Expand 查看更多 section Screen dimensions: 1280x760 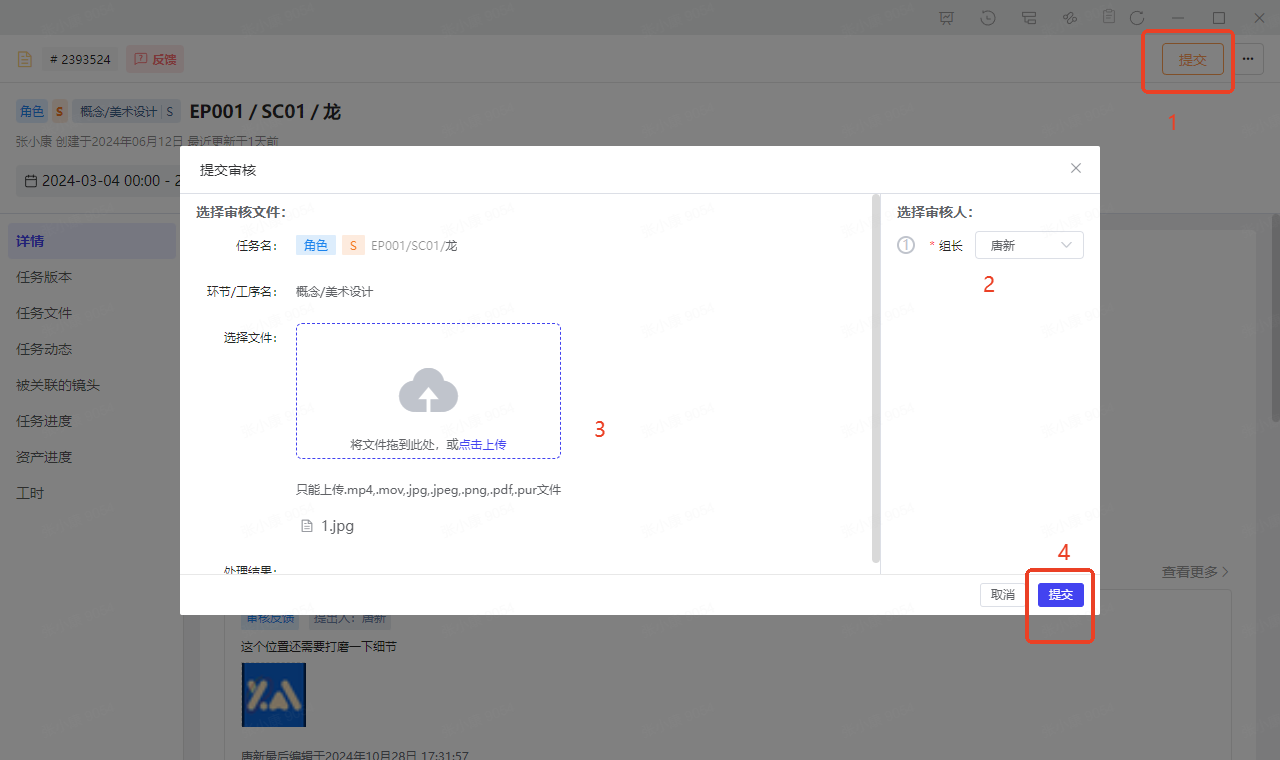pos(1195,572)
